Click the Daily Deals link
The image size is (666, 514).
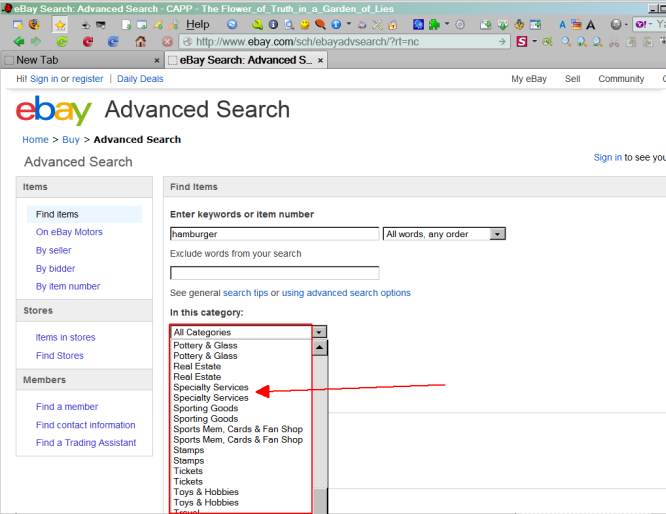pos(140,79)
